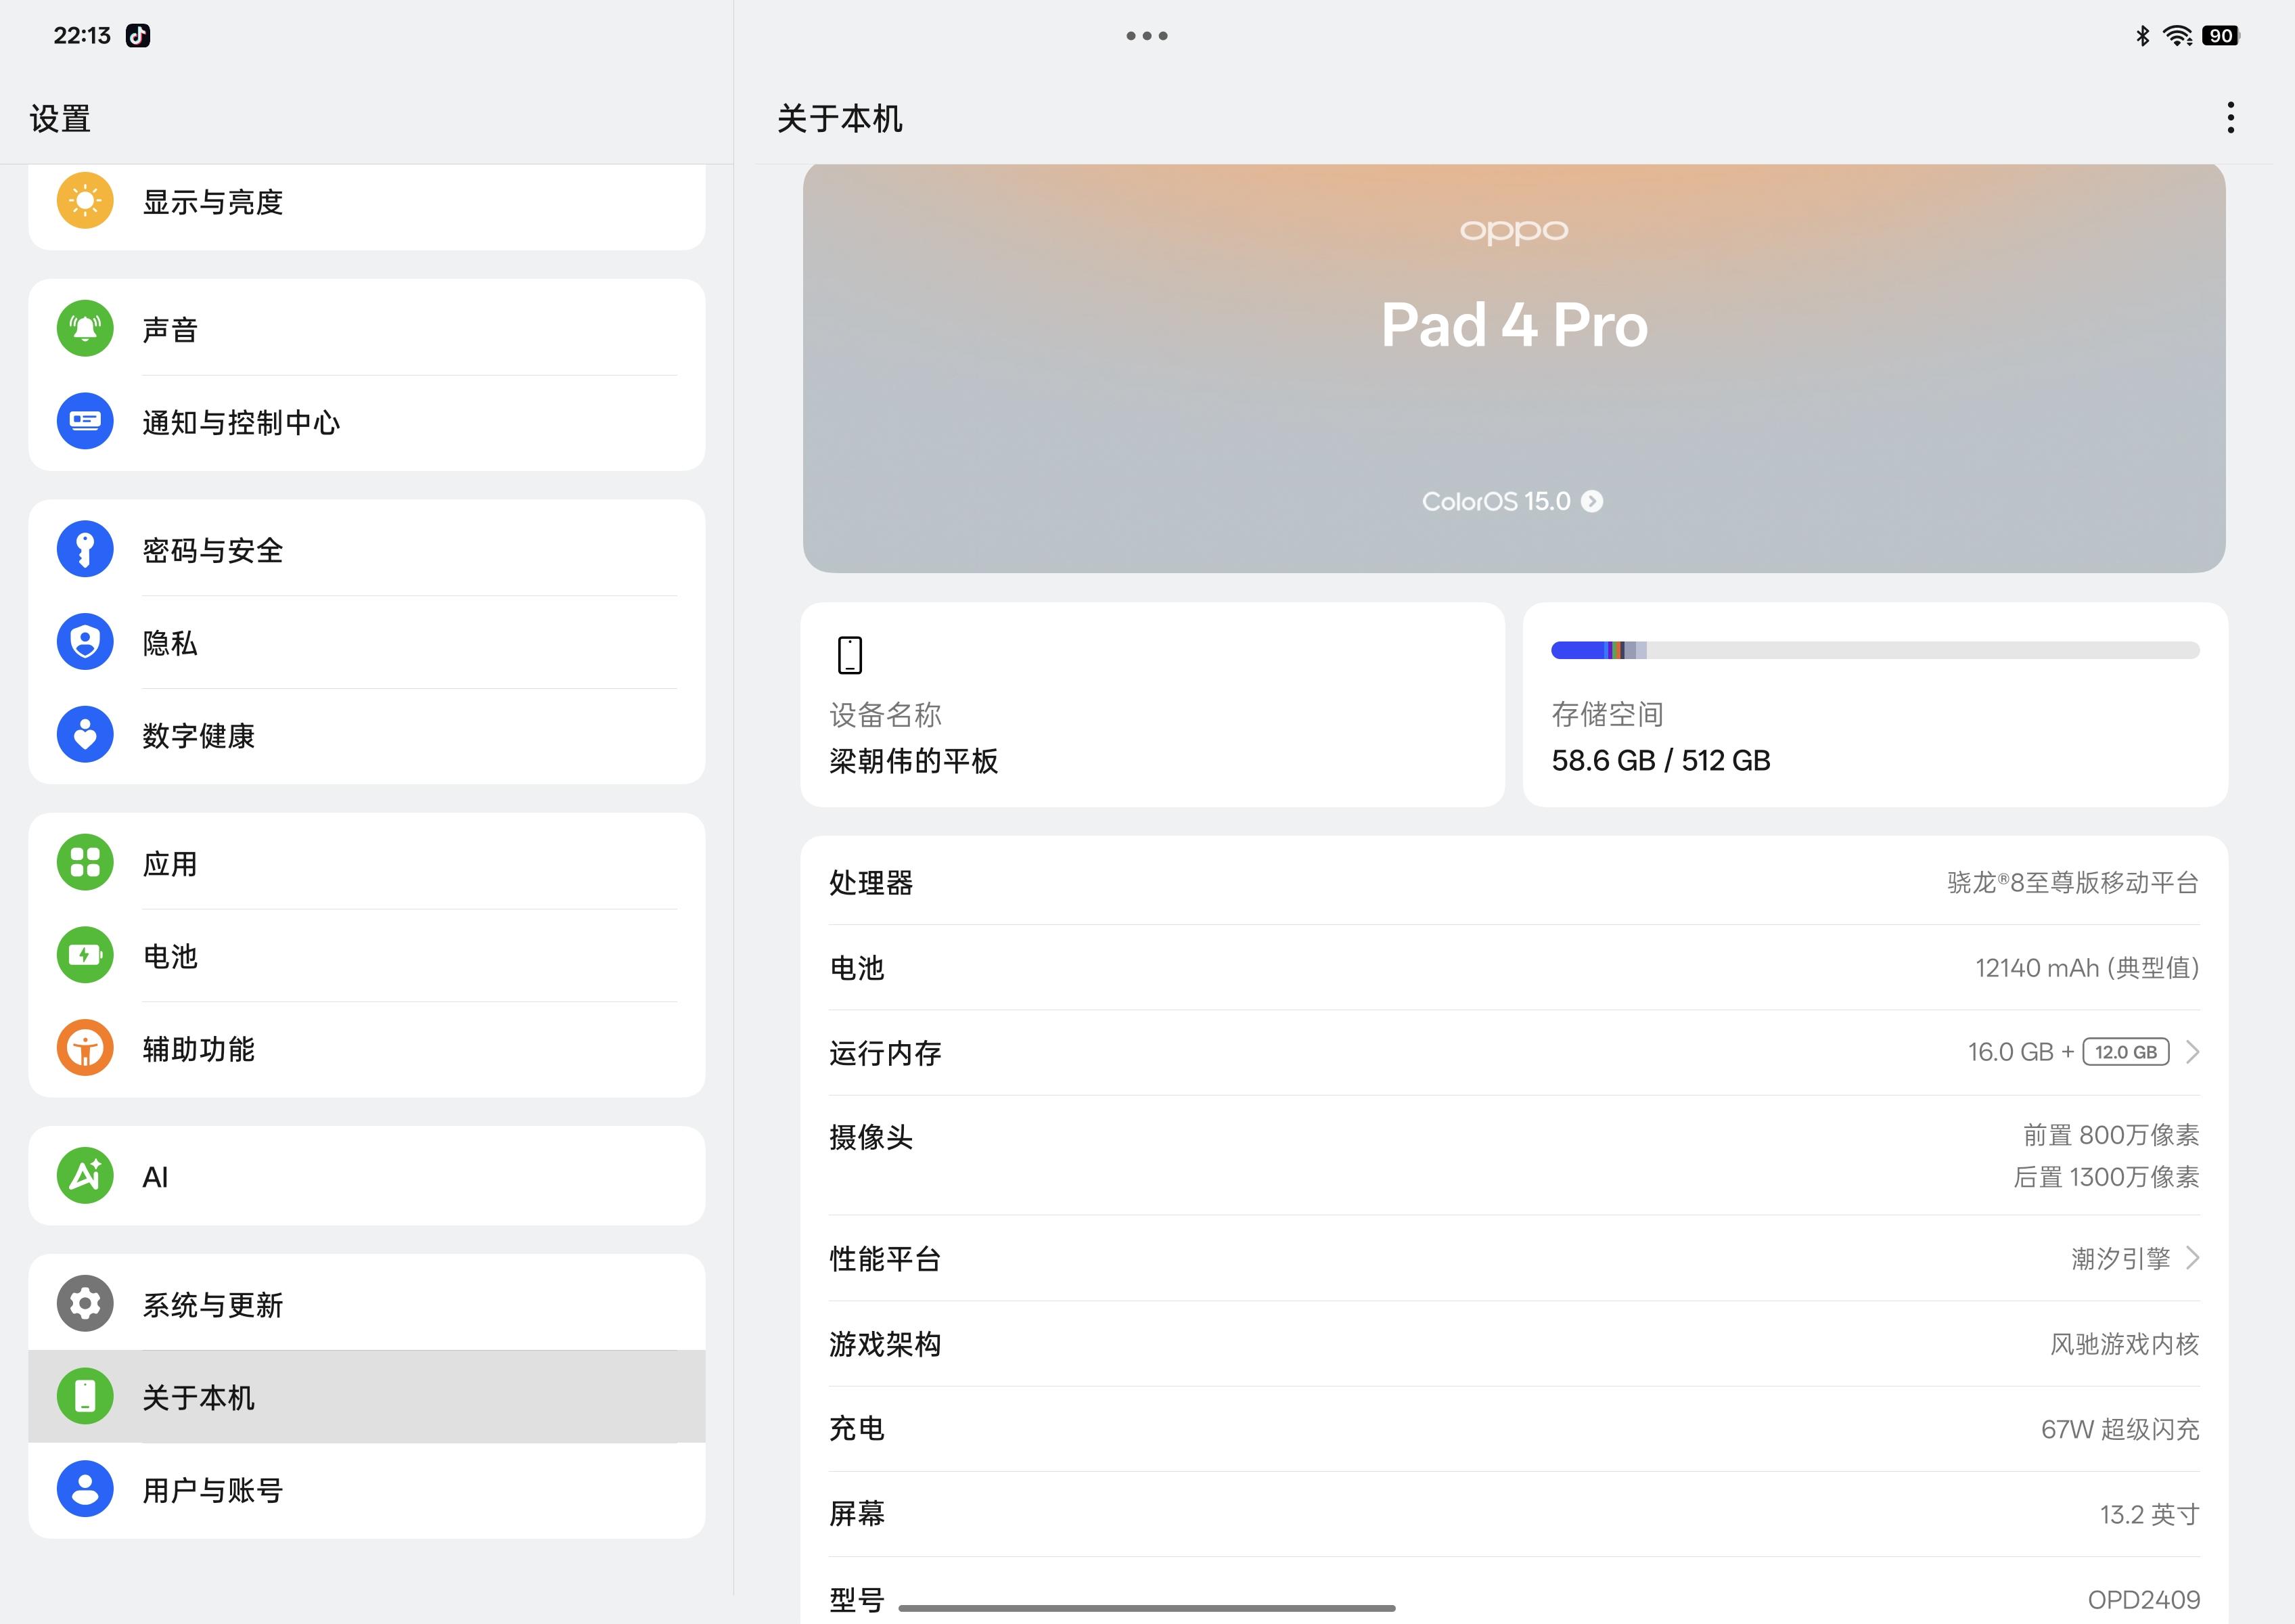Tap the 58.6 GB / 512 GB text
The image size is (2295, 1624).
(x=1661, y=761)
